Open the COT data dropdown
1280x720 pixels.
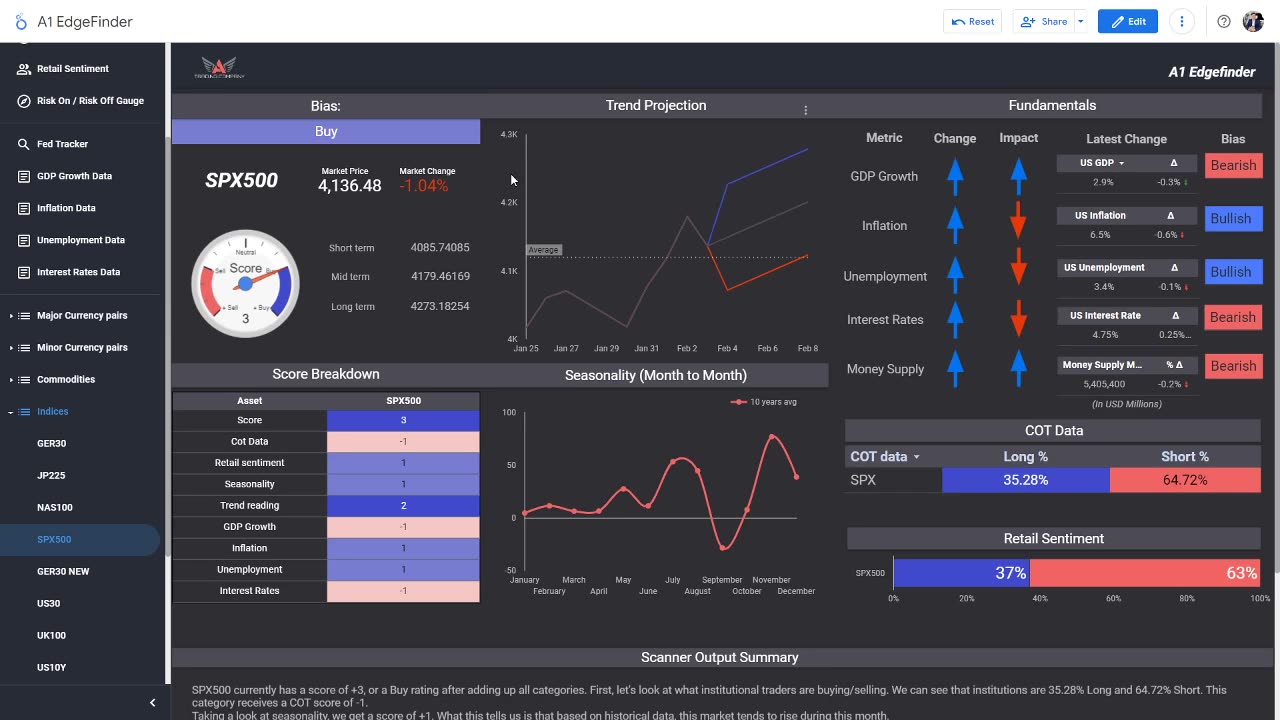pyautogui.click(x=916, y=457)
